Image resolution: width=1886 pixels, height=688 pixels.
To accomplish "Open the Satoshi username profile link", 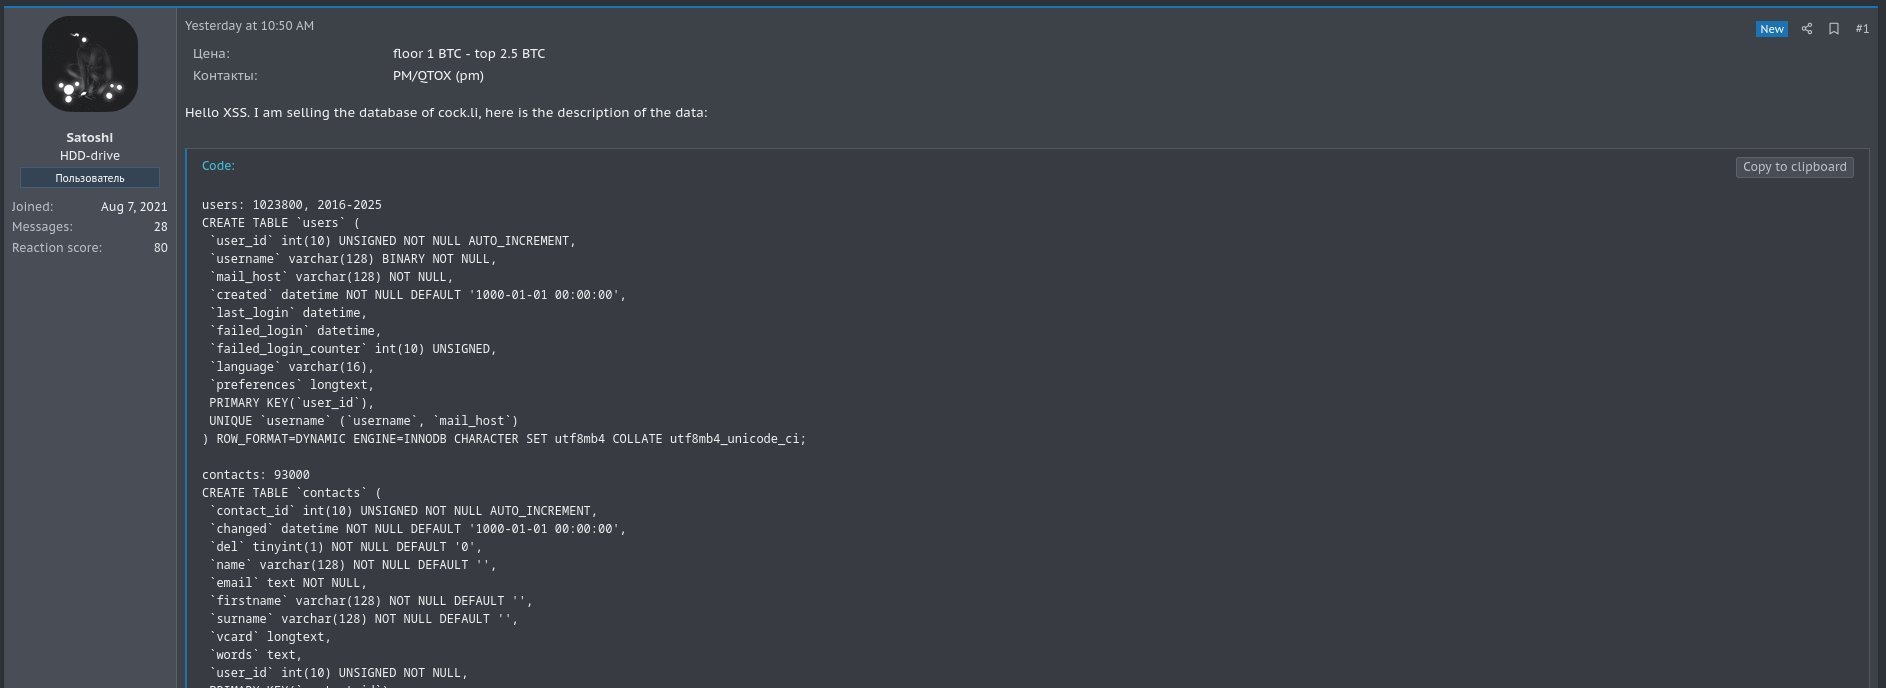I will (90, 137).
